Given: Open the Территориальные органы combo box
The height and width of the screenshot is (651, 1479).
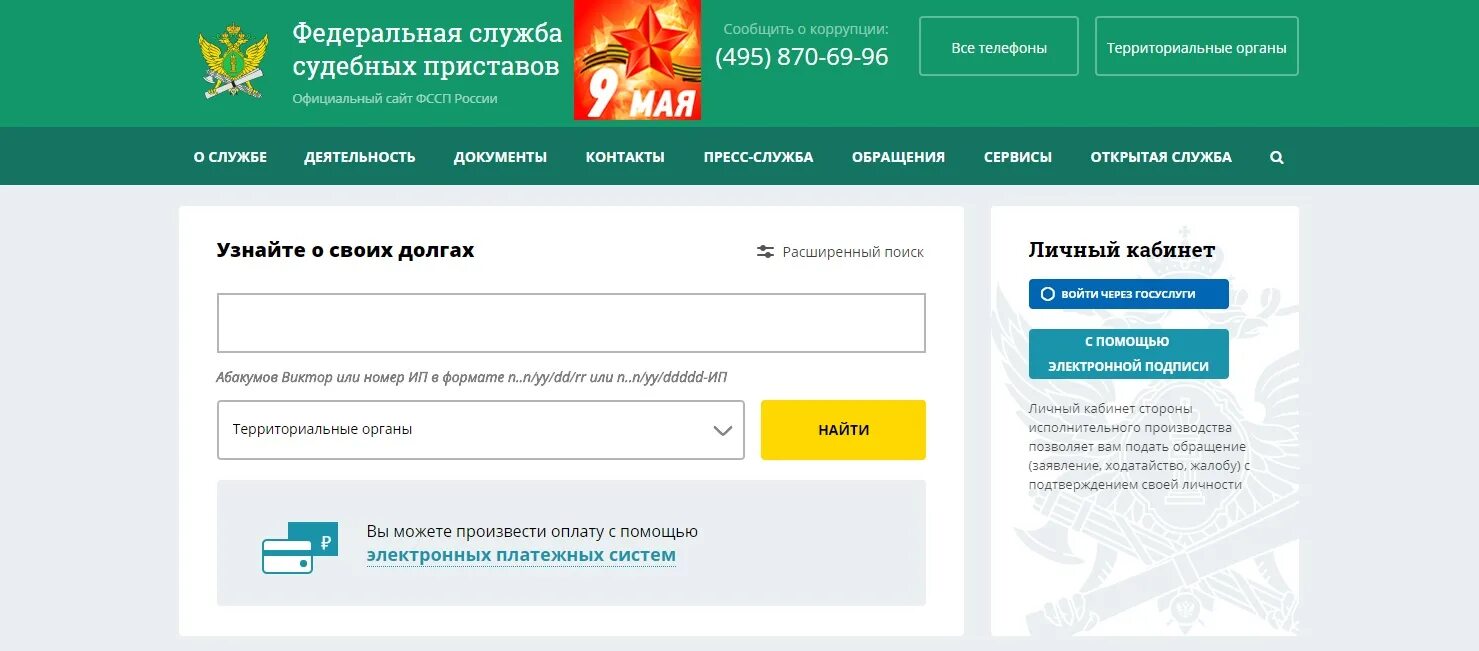Looking at the screenshot, I should pos(481,430).
